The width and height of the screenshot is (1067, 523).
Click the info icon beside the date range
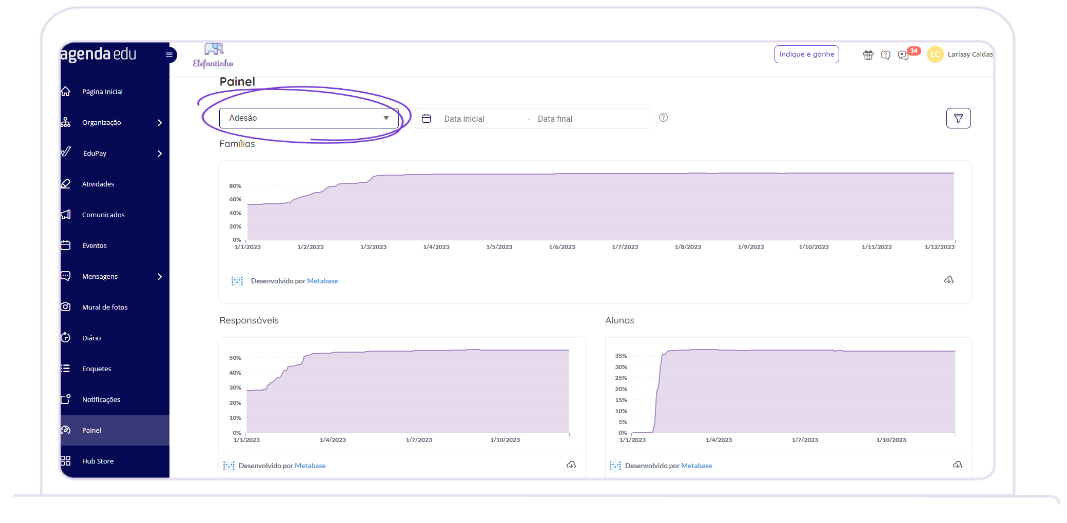tap(663, 118)
